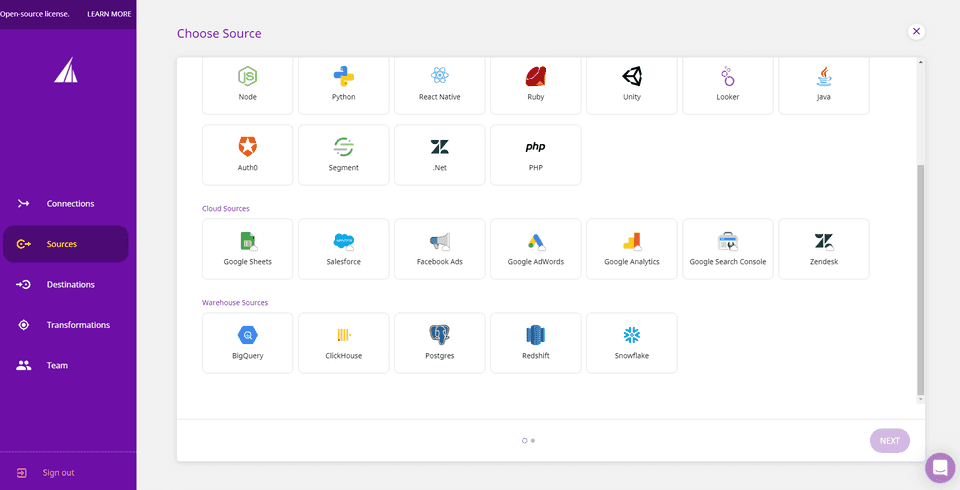Select the Java source card

824,85
